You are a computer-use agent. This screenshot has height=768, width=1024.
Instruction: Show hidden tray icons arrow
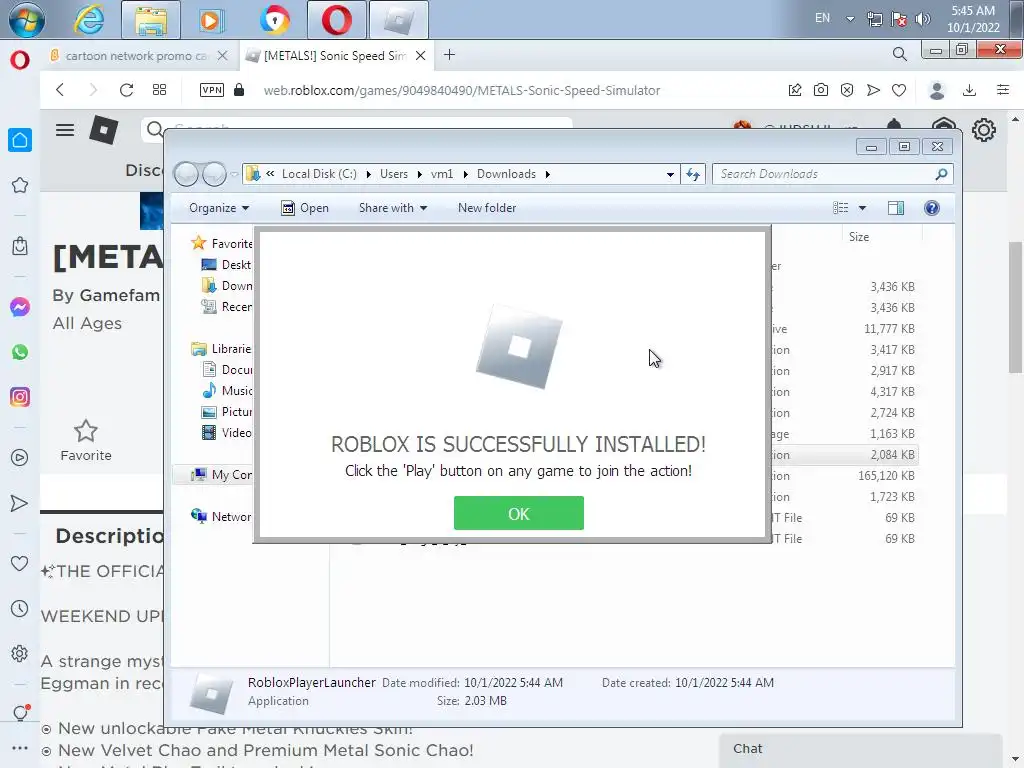click(x=850, y=19)
